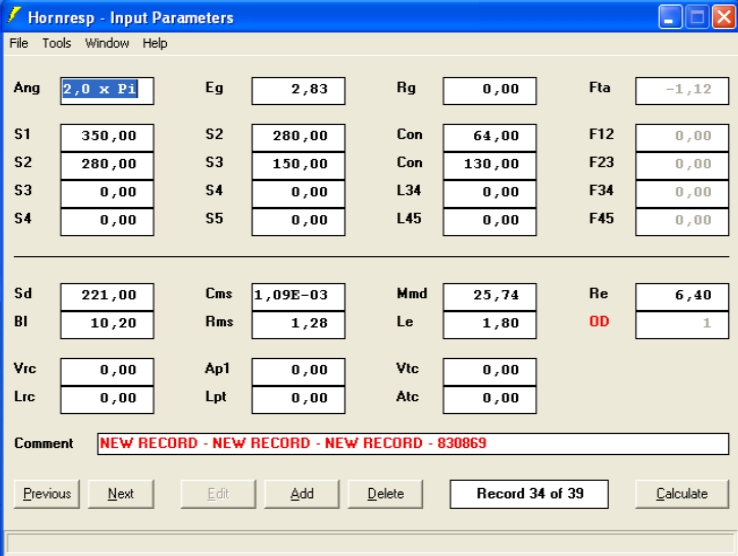Click the F23 greyed field

point(682,165)
